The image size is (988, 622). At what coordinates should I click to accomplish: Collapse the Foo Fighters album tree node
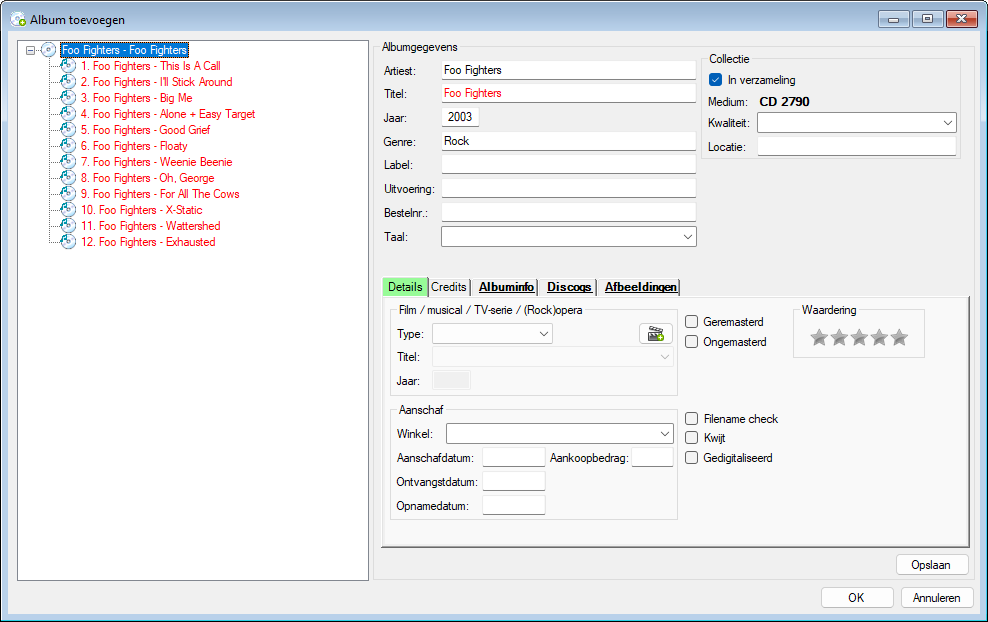coord(30,50)
